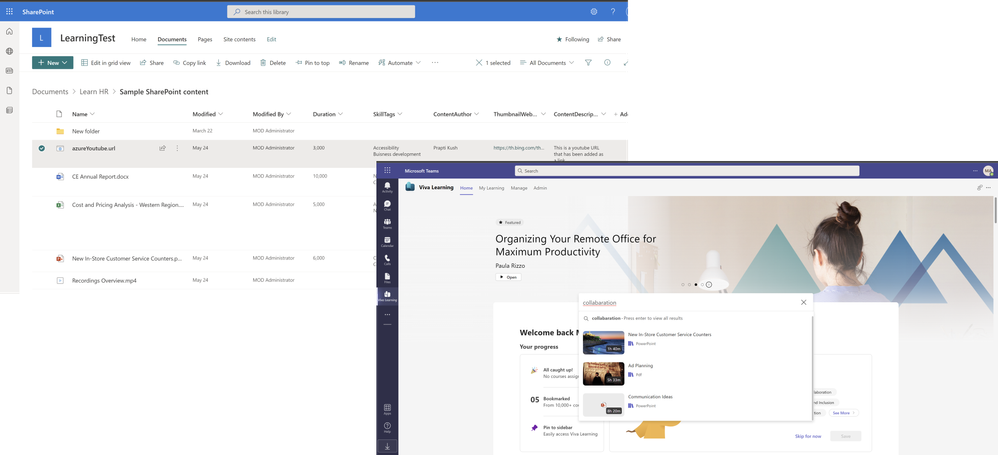The width and height of the screenshot is (998, 455).
Task: Click Copy link in SharePoint toolbar
Action: click(189, 63)
